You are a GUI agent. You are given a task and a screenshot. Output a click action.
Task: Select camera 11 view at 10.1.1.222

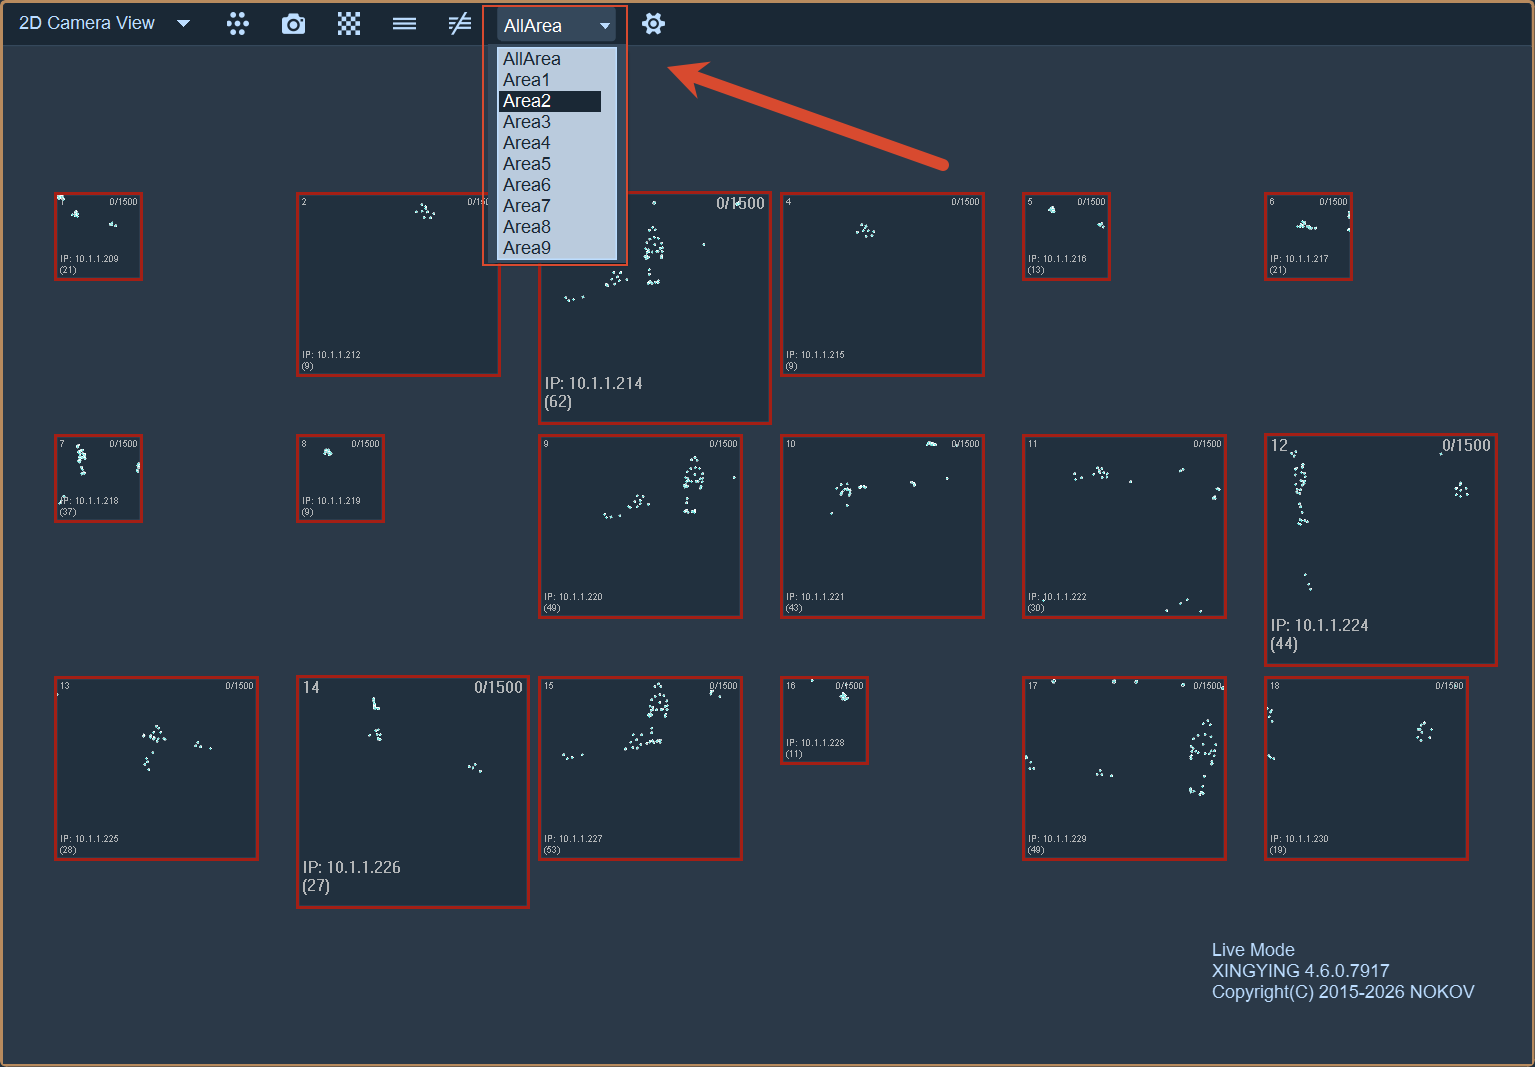point(1124,526)
